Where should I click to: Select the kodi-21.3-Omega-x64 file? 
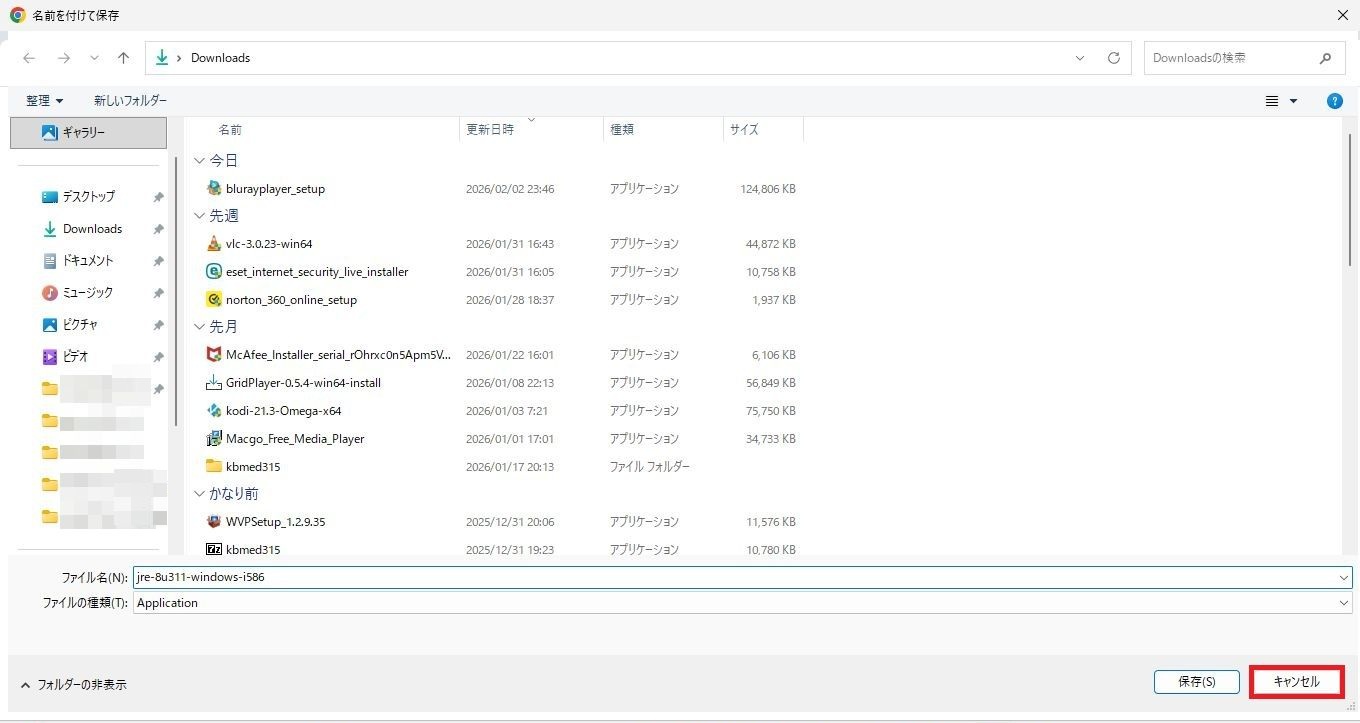pos(283,411)
